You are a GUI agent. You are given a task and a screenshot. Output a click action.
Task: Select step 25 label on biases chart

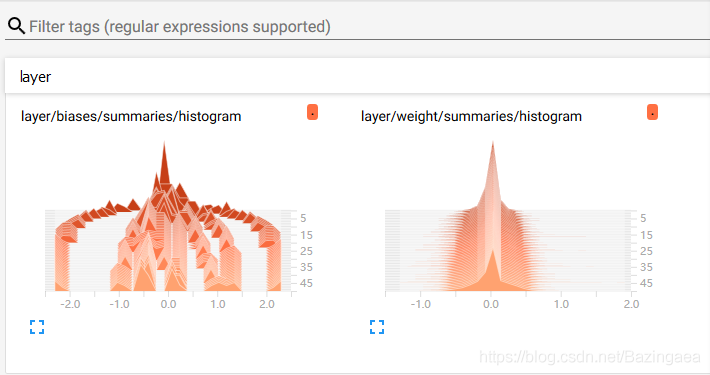pyautogui.click(x=306, y=251)
